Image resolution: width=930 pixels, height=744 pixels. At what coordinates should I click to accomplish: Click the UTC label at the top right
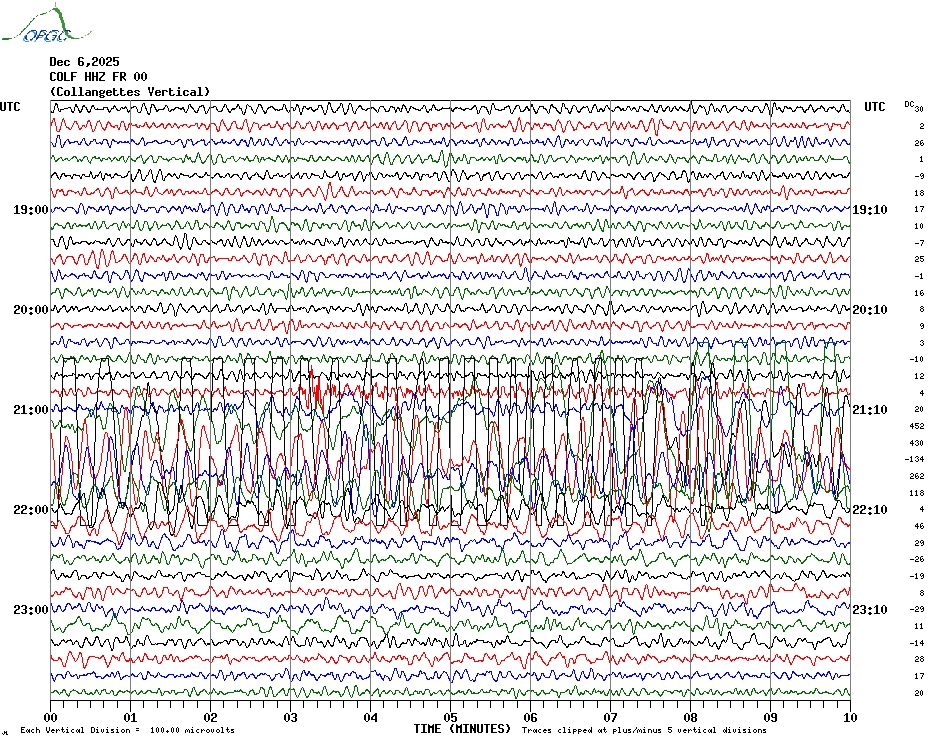(875, 107)
